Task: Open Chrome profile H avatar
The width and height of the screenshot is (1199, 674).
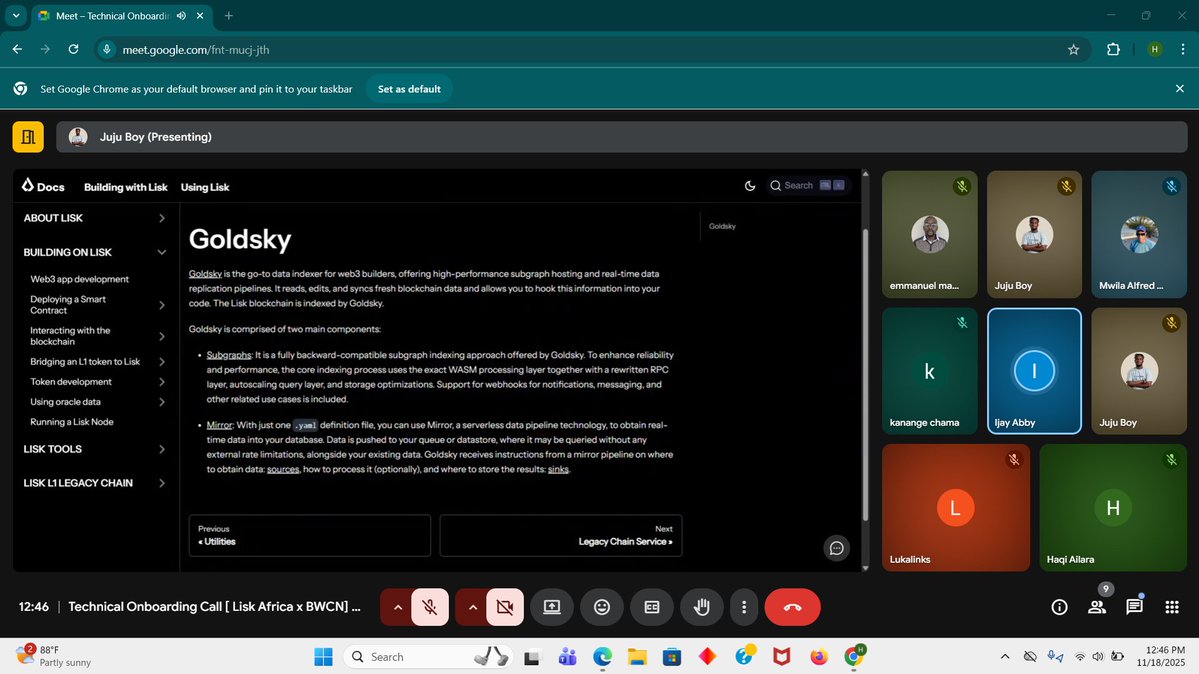Action: click(1155, 50)
